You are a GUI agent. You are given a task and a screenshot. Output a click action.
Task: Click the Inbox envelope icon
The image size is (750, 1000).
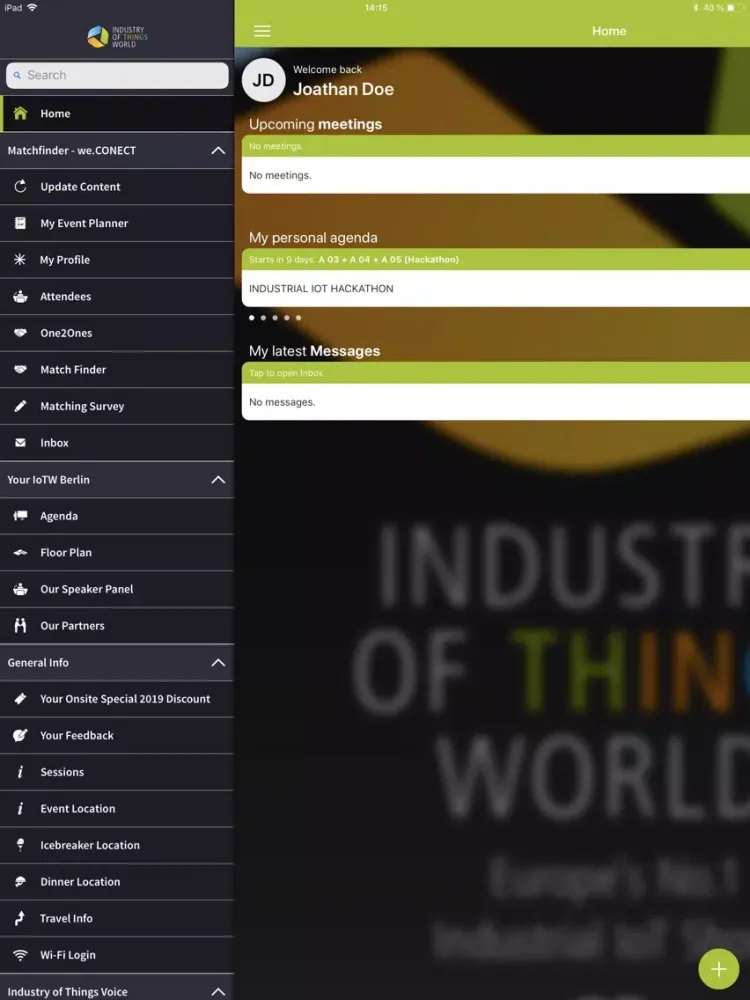pyautogui.click(x=20, y=442)
